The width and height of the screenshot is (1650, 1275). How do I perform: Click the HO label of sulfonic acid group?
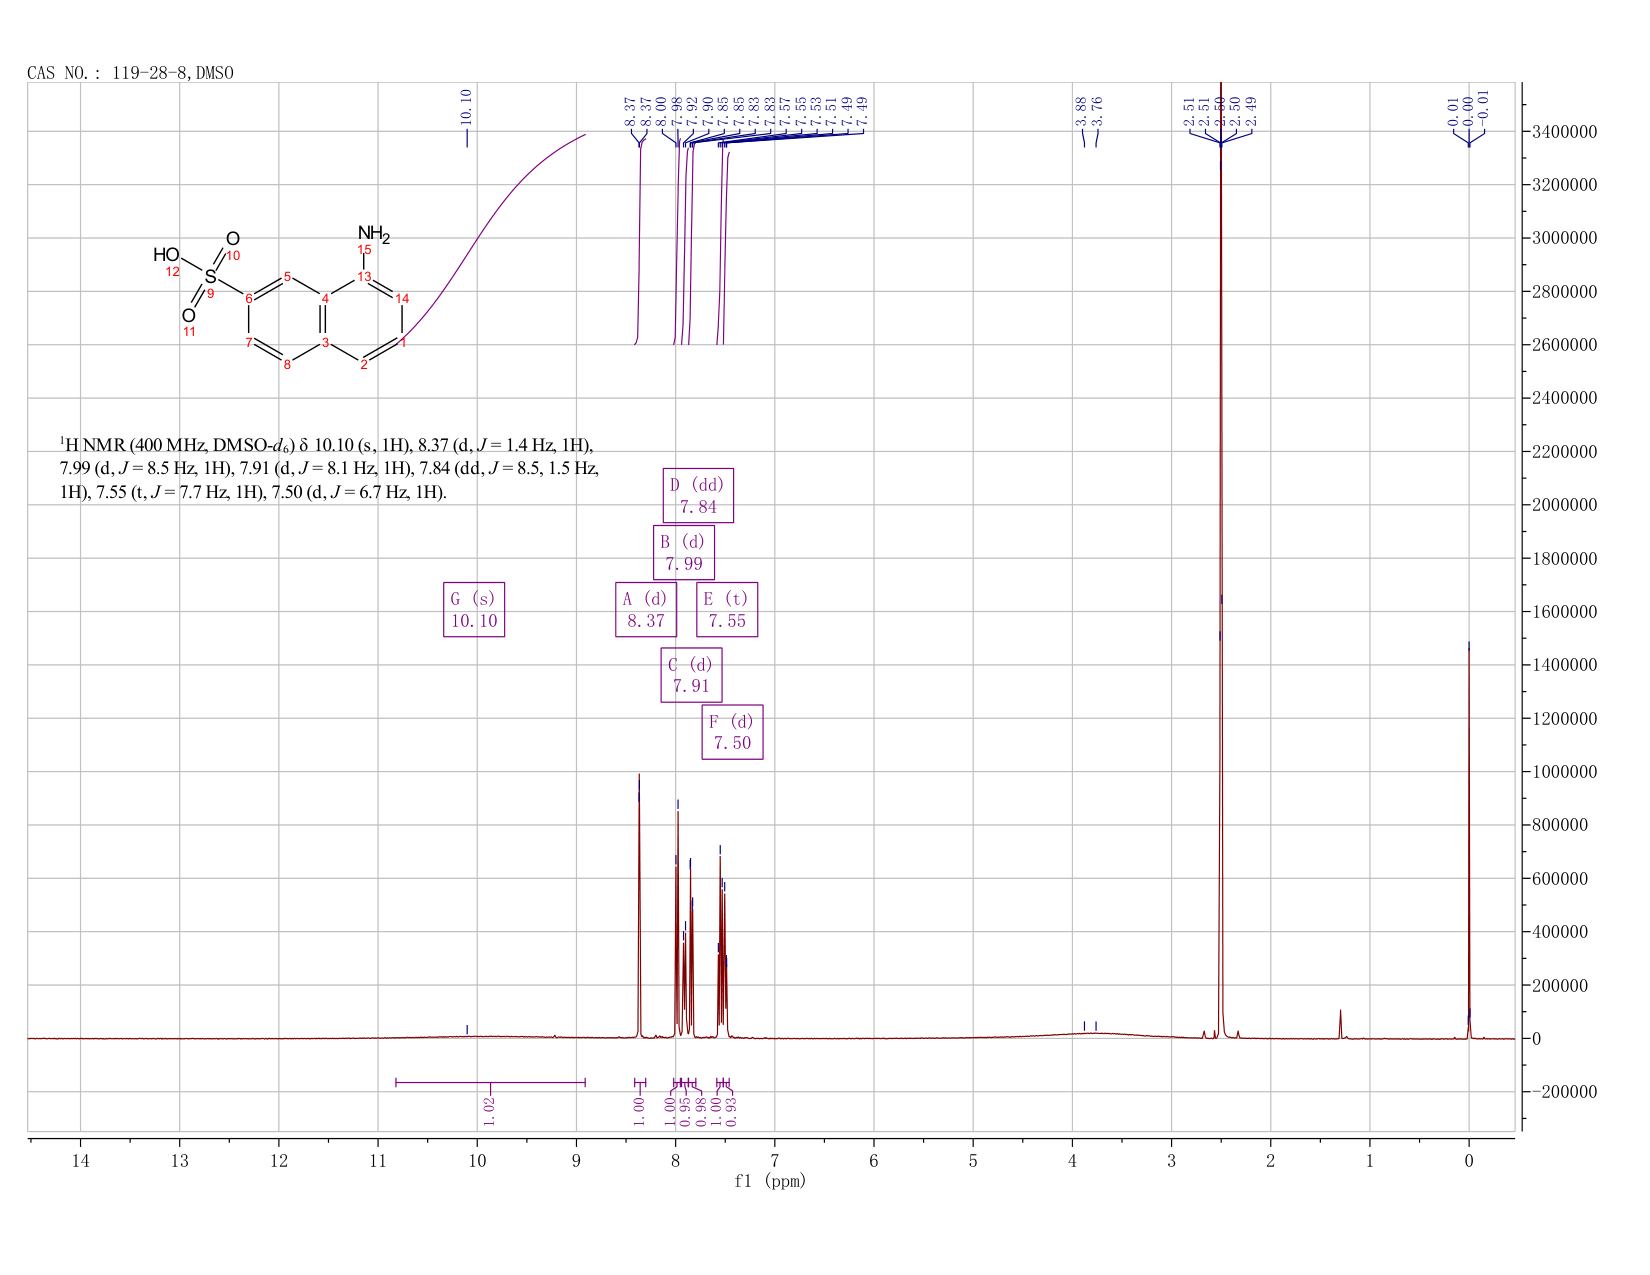point(166,255)
